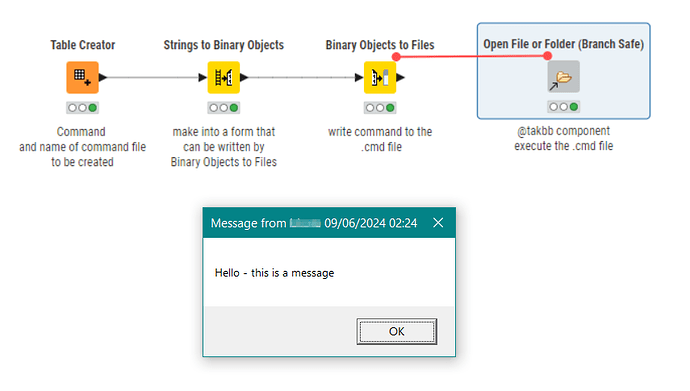Click the 'make into a form that' annotation
The height and width of the screenshot is (391, 690).
click(x=224, y=147)
